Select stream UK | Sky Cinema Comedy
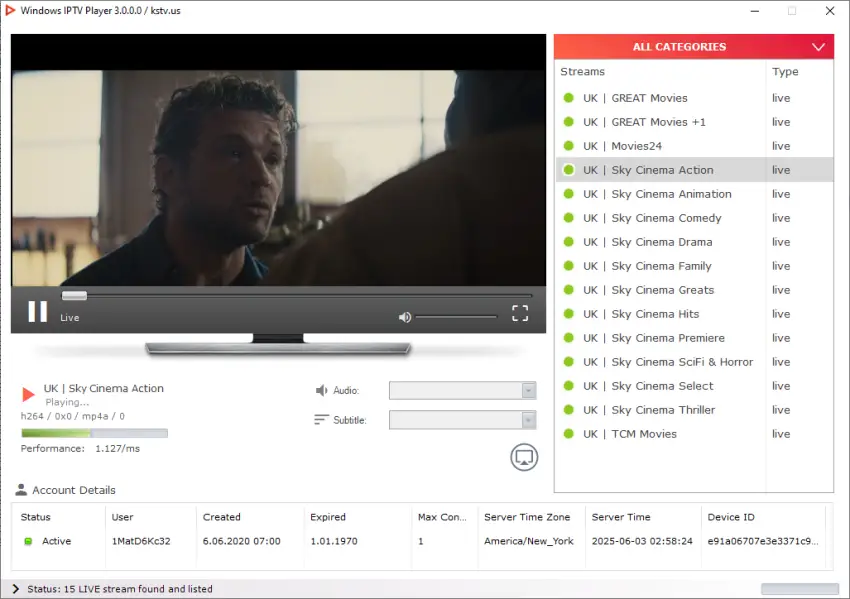 (x=694, y=218)
